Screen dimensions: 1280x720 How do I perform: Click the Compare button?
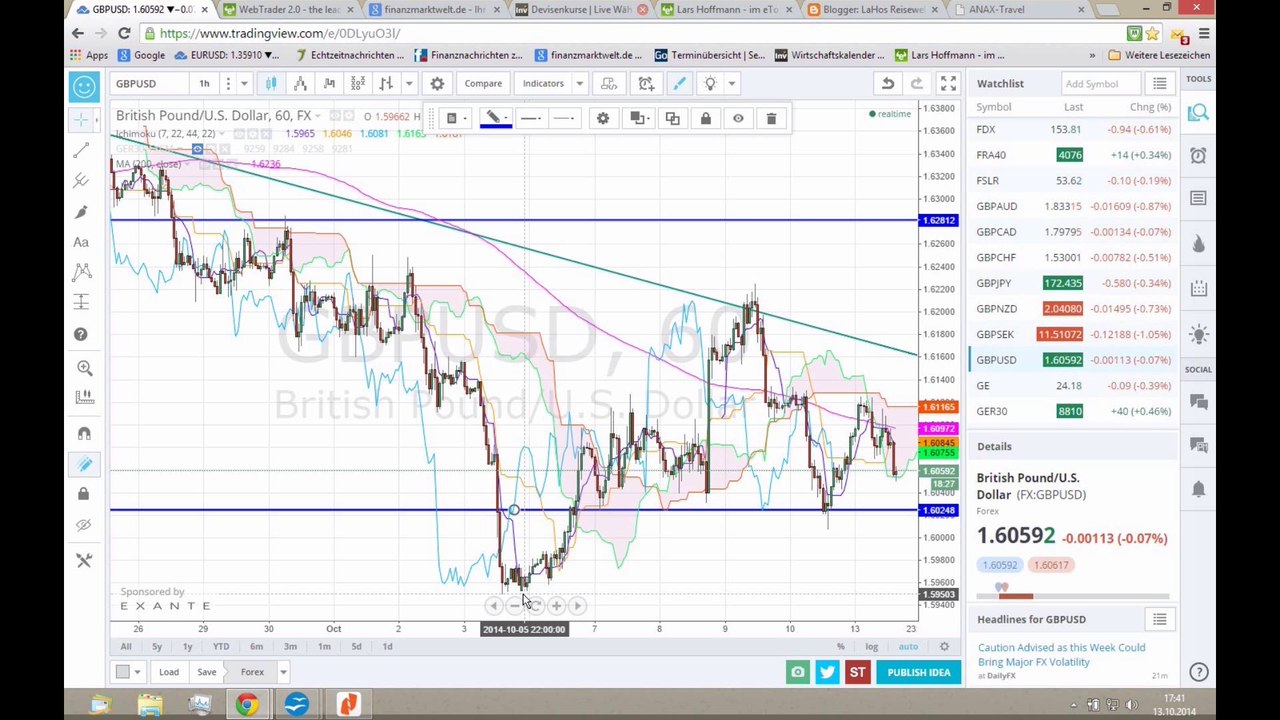tap(483, 83)
